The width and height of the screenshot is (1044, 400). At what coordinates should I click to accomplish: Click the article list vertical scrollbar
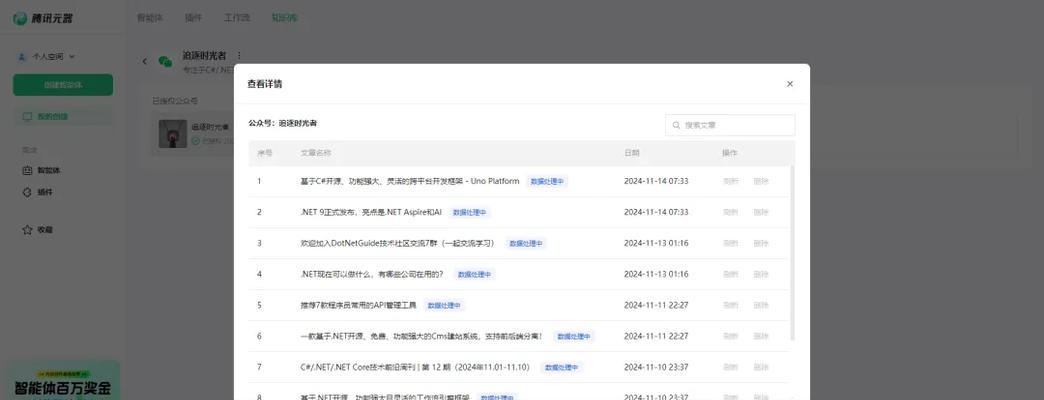(x=792, y=253)
